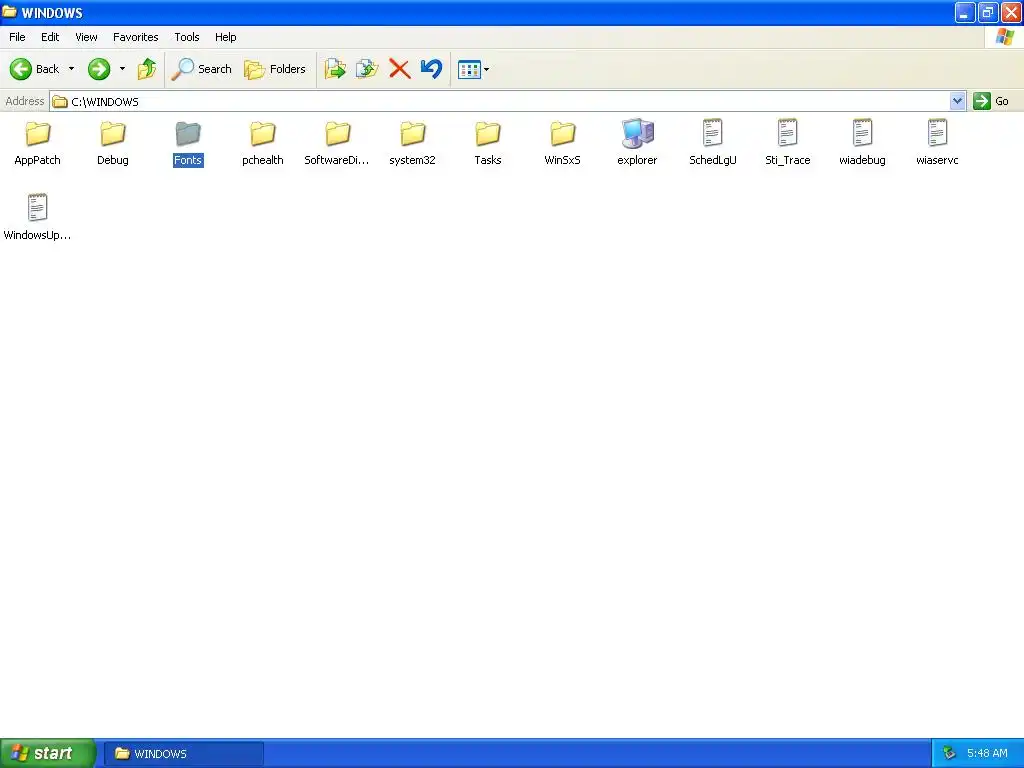1024x768 pixels.
Task: Select the SoftwareDi... folder icon
Action: [x=338, y=134]
